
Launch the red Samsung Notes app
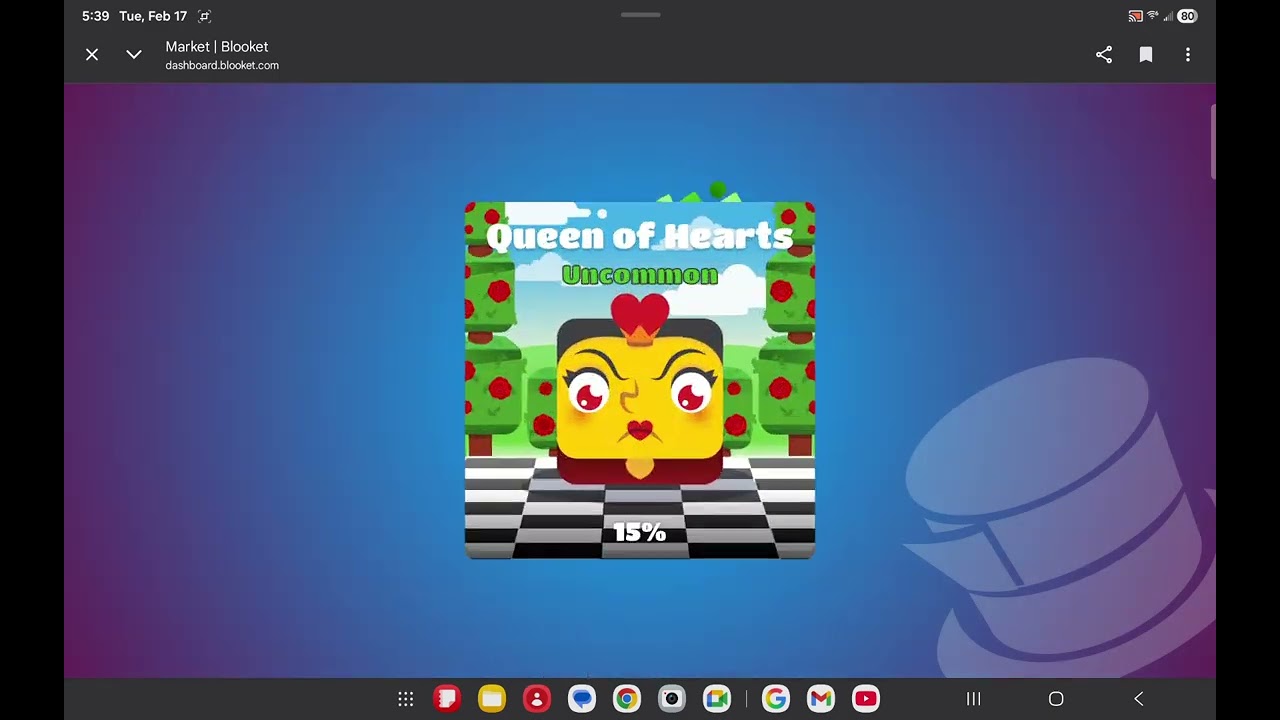447,699
